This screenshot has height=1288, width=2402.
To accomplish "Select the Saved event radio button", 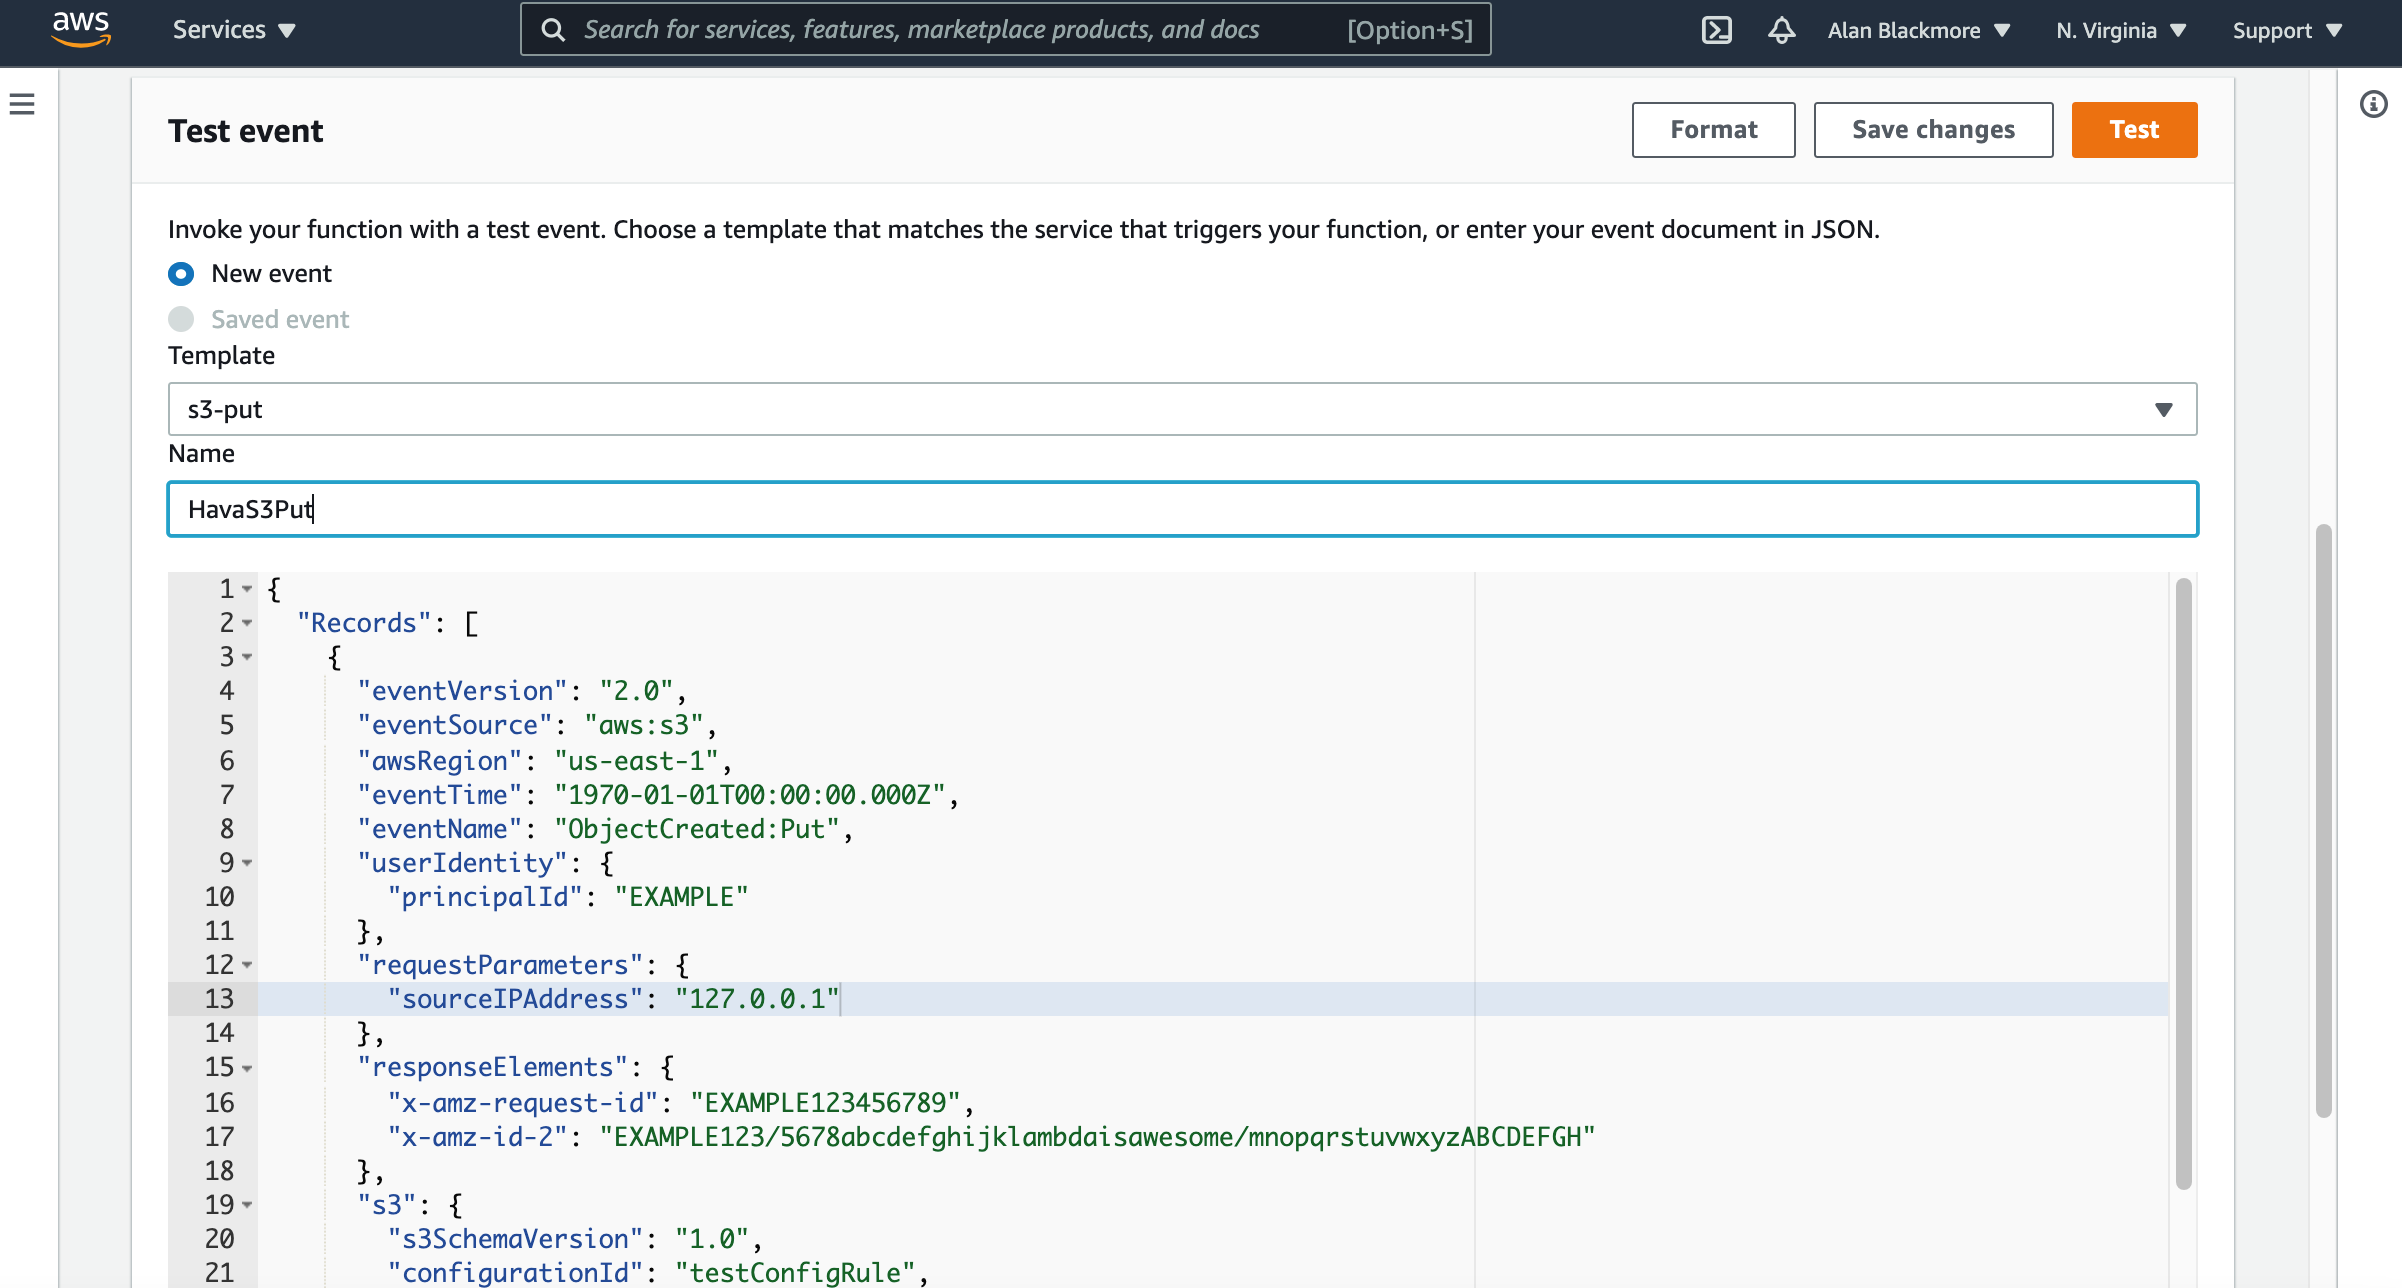I will [x=181, y=319].
